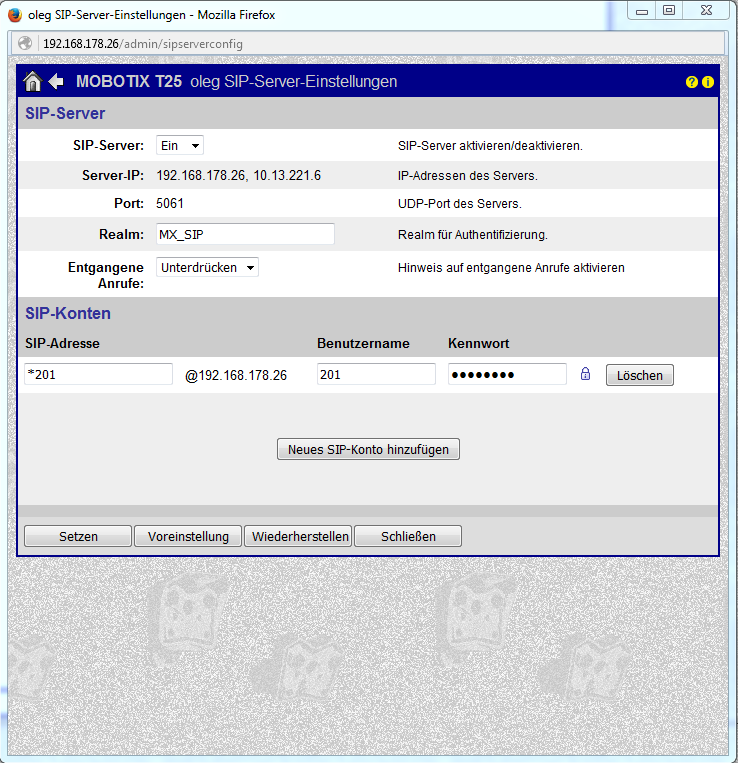Go to the camera home page icon

33,81
